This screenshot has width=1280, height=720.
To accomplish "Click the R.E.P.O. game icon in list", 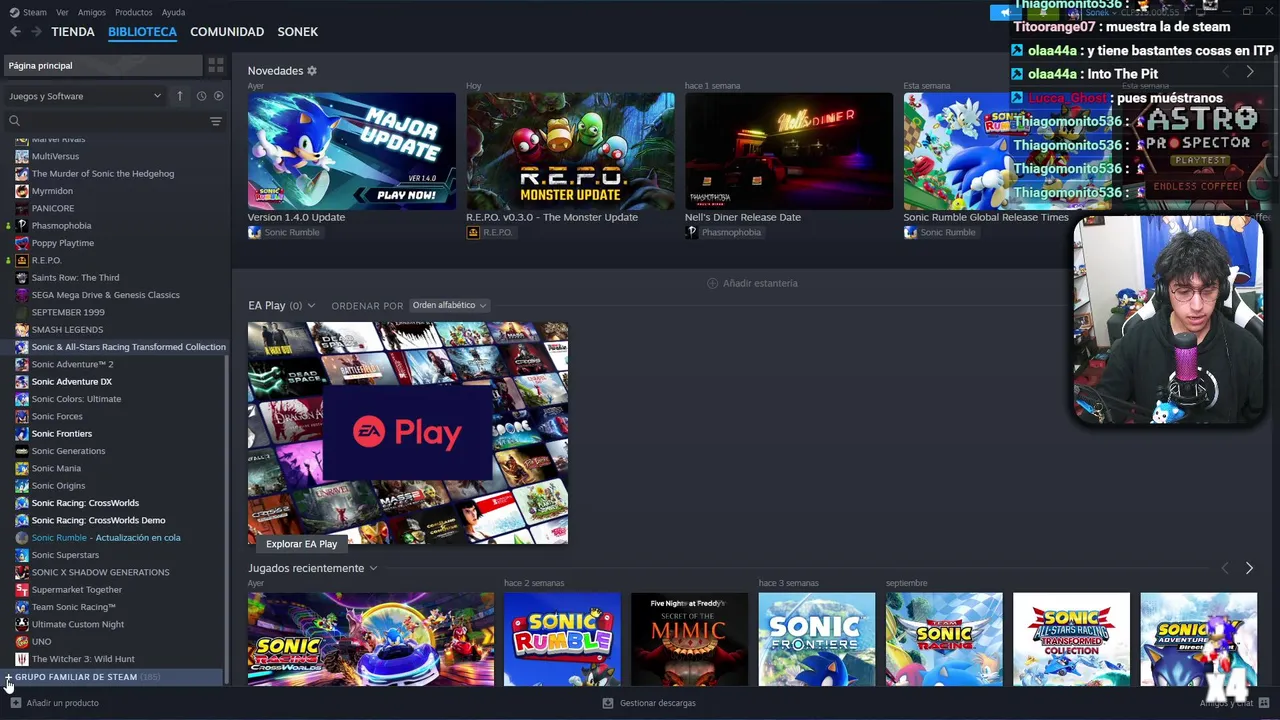I will (x=22, y=260).
